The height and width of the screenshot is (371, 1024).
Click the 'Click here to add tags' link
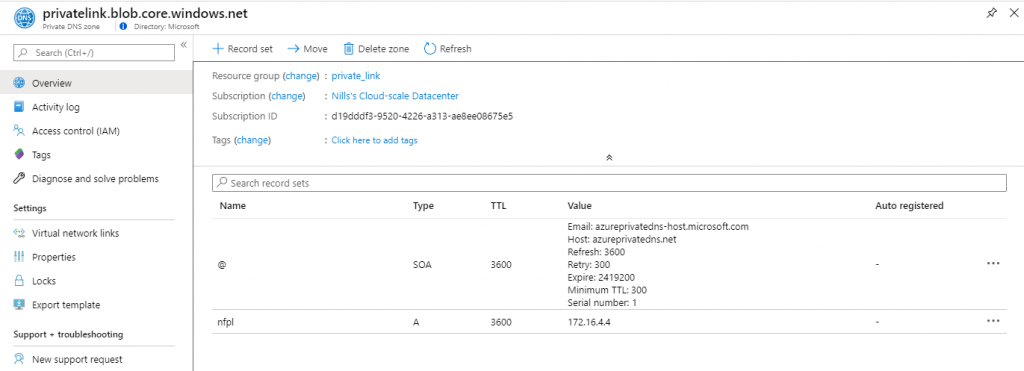pos(374,140)
